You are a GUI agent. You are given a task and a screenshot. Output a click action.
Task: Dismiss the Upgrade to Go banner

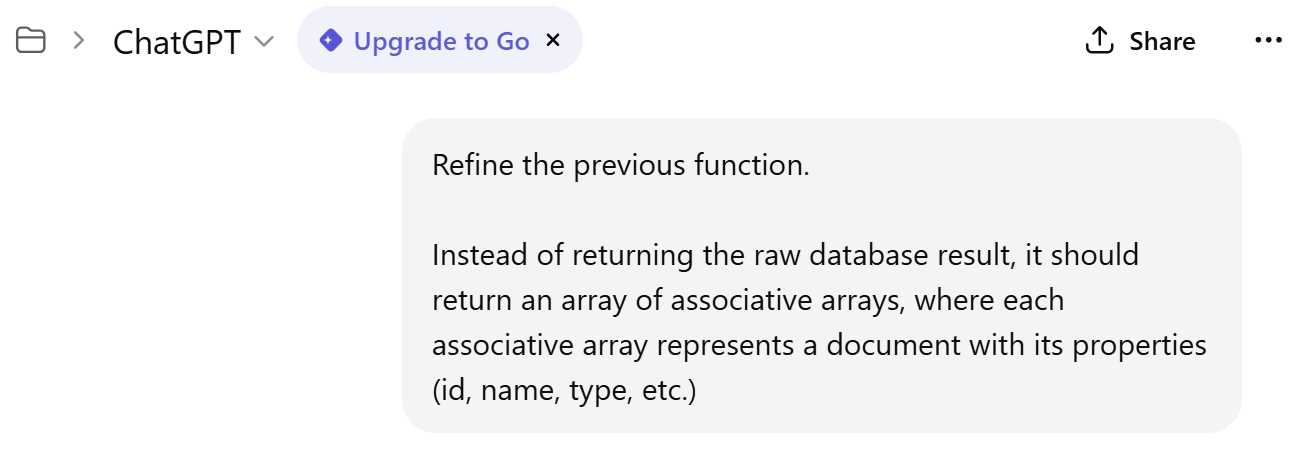tap(553, 41)
